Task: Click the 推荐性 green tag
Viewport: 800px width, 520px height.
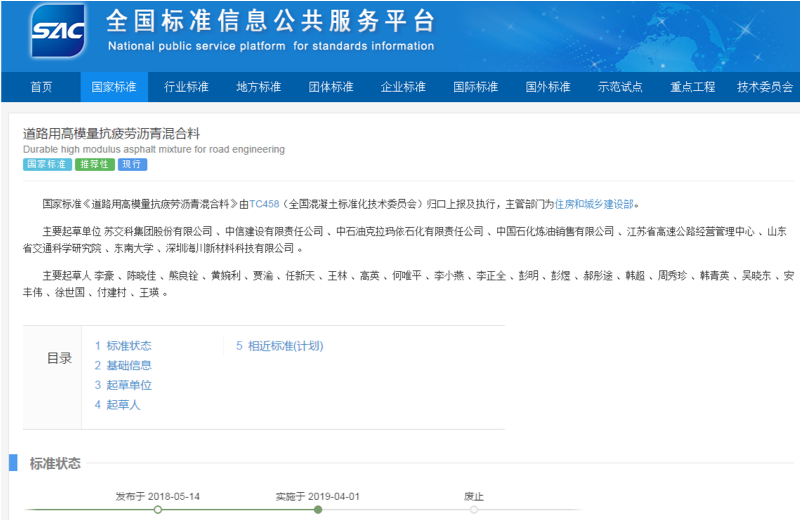Action: click(96, 165)
